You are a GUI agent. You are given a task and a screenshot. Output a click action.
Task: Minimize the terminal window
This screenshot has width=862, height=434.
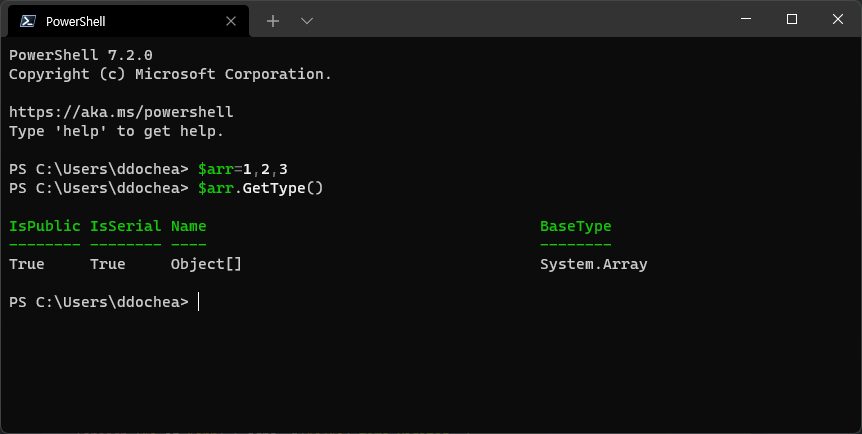click(746, 19)
